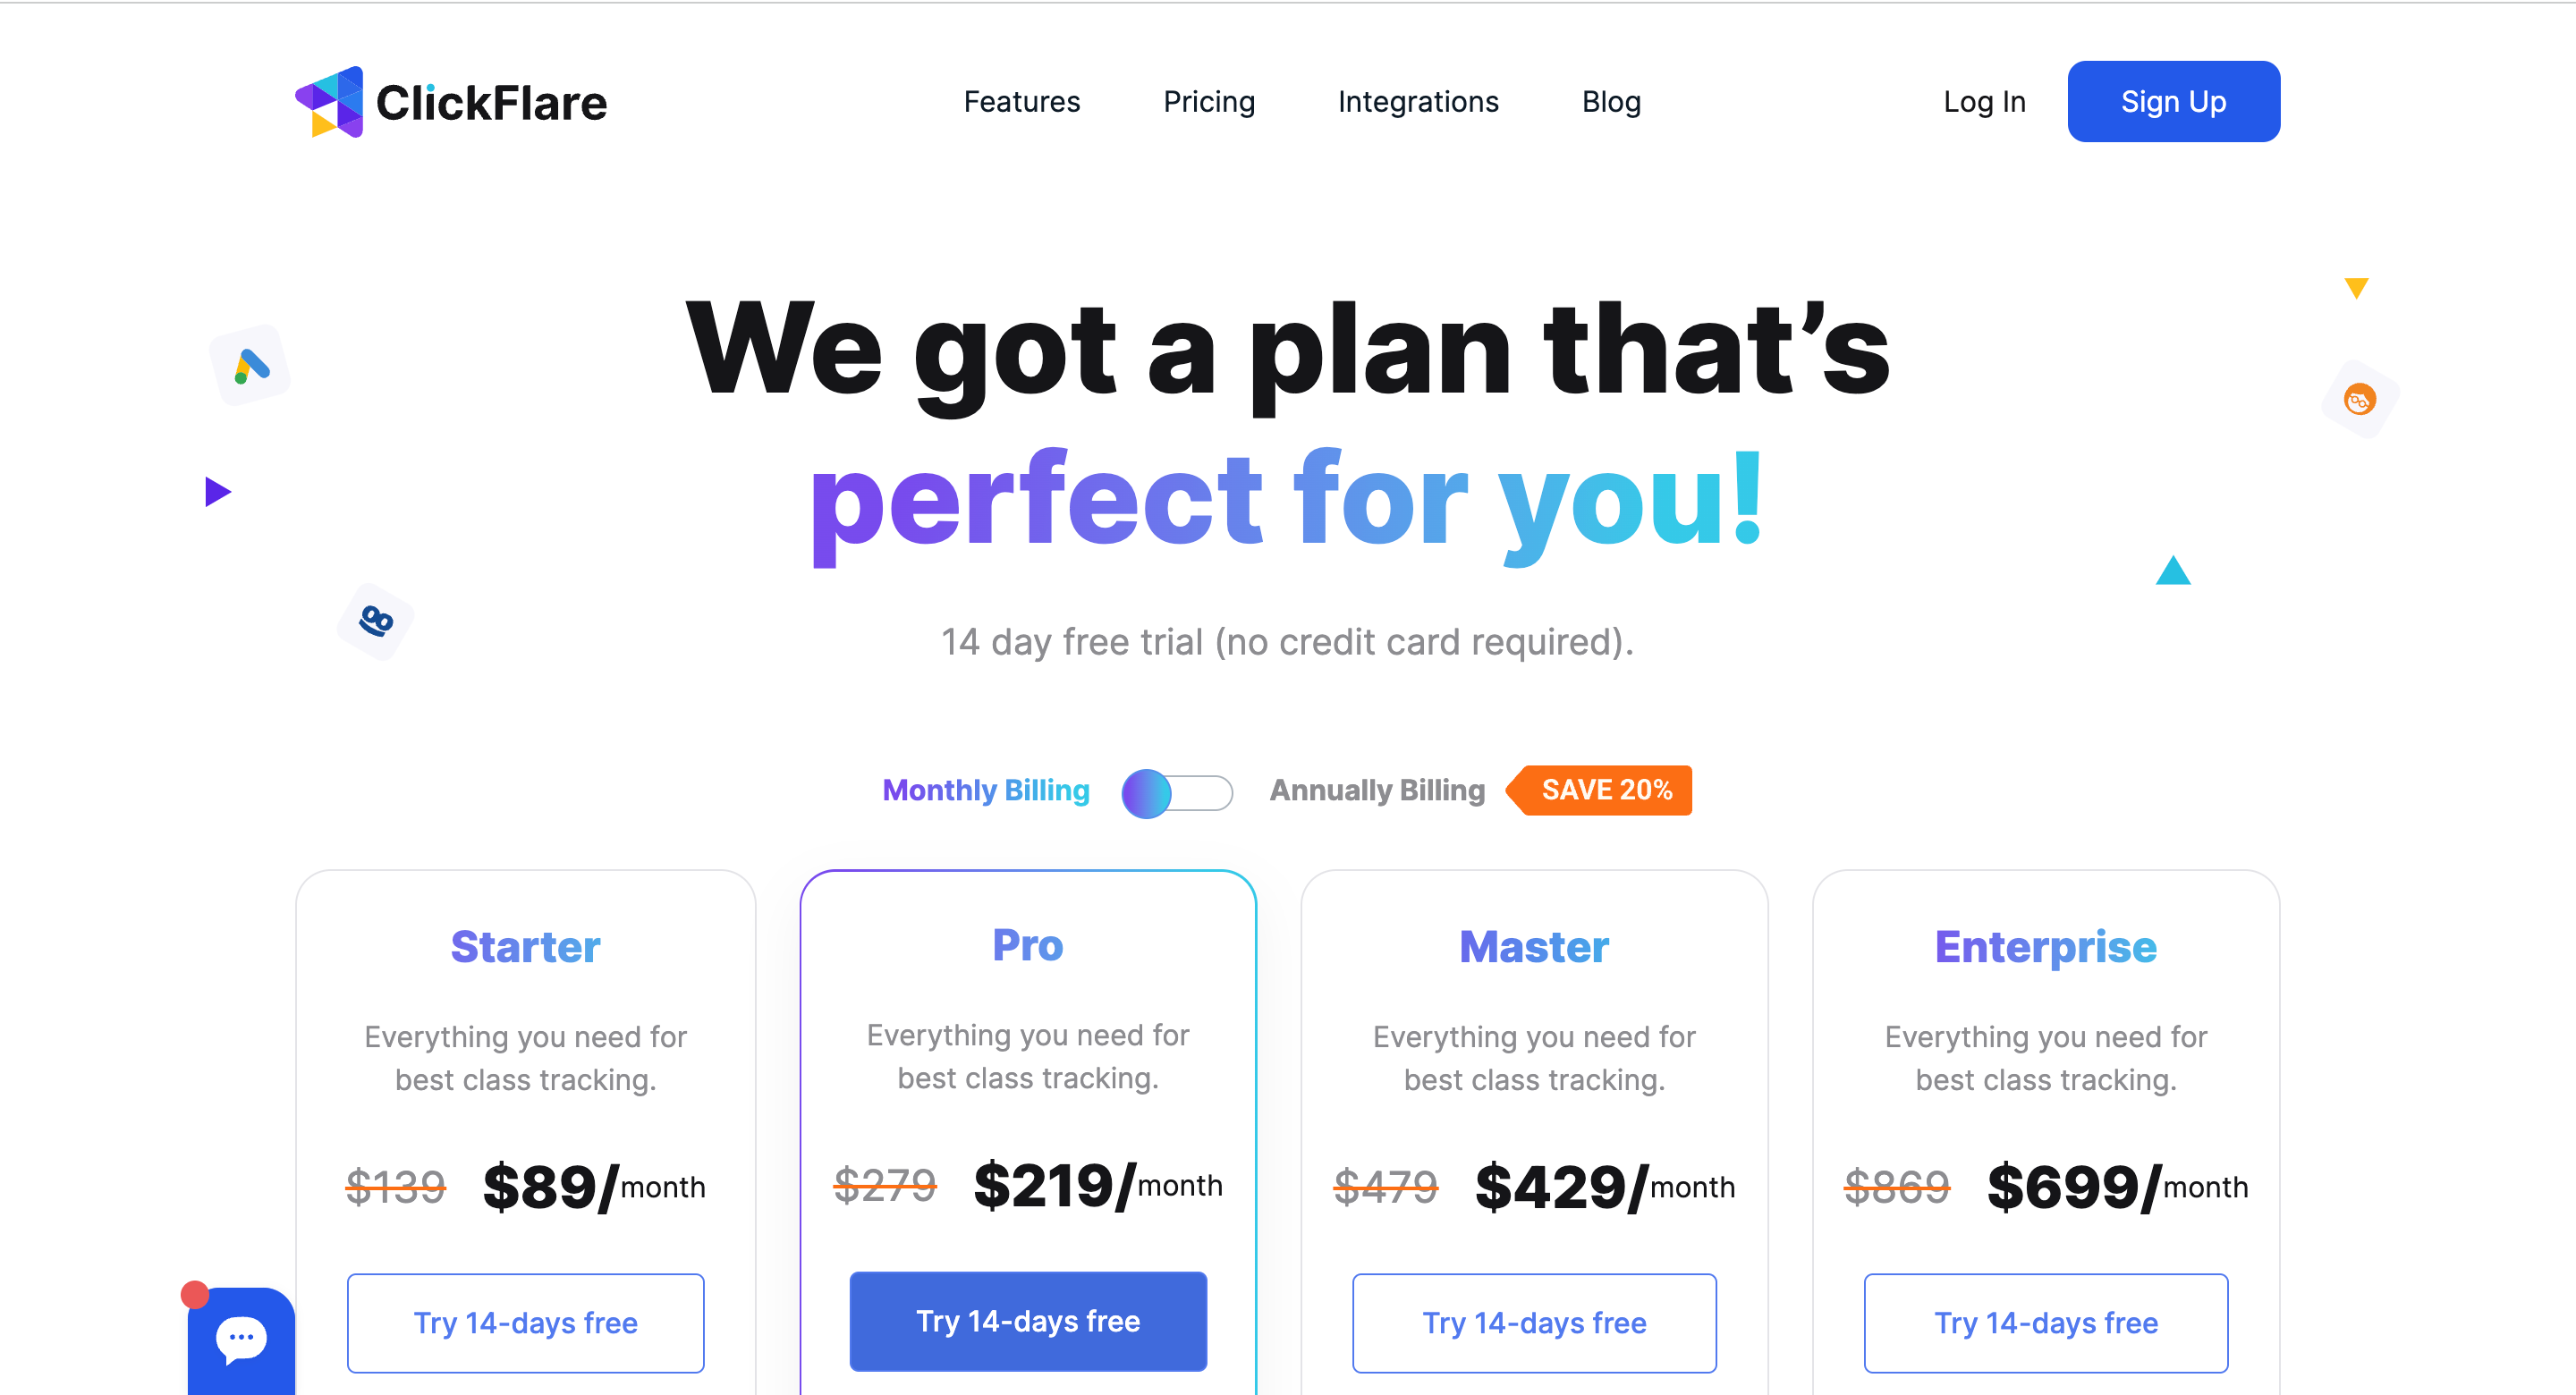Click the floating Google Ads icon
The height and width of the screenshot is (1395, 2576).
click(250, 365)
